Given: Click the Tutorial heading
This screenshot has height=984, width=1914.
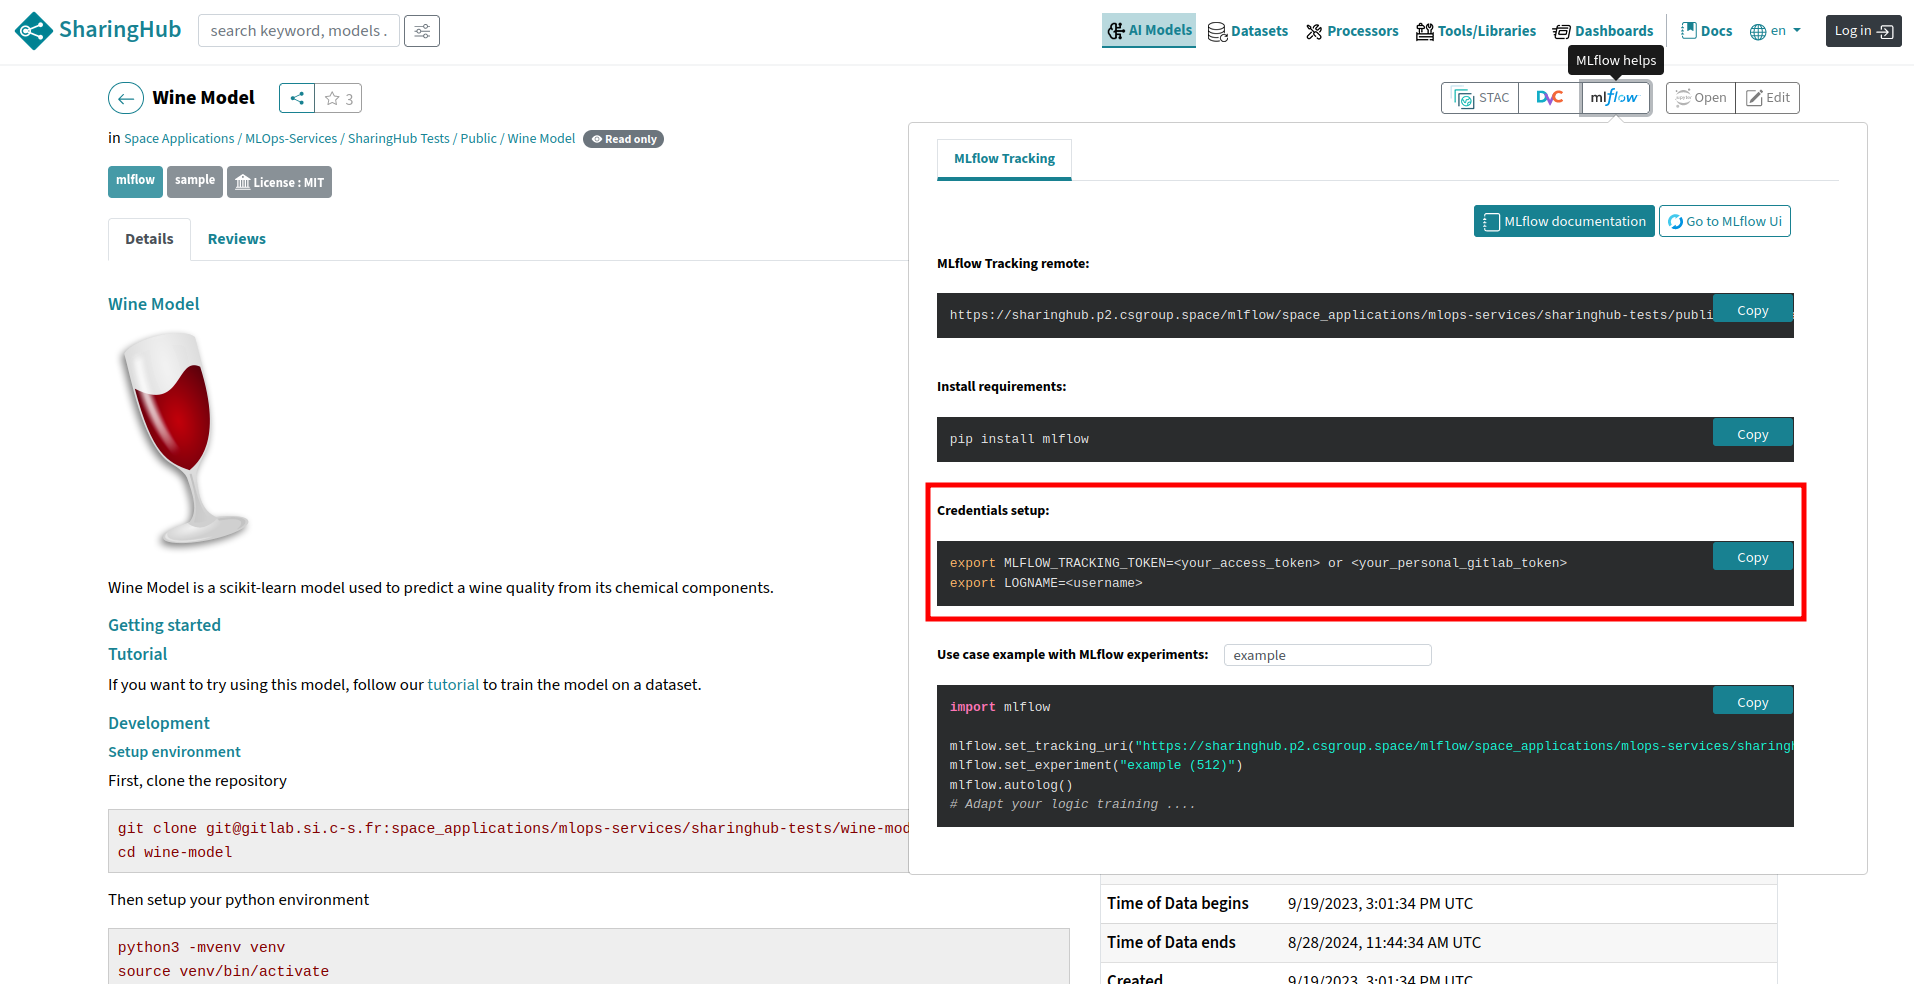Looking at the screenshot, I should (x=137, y=654).
